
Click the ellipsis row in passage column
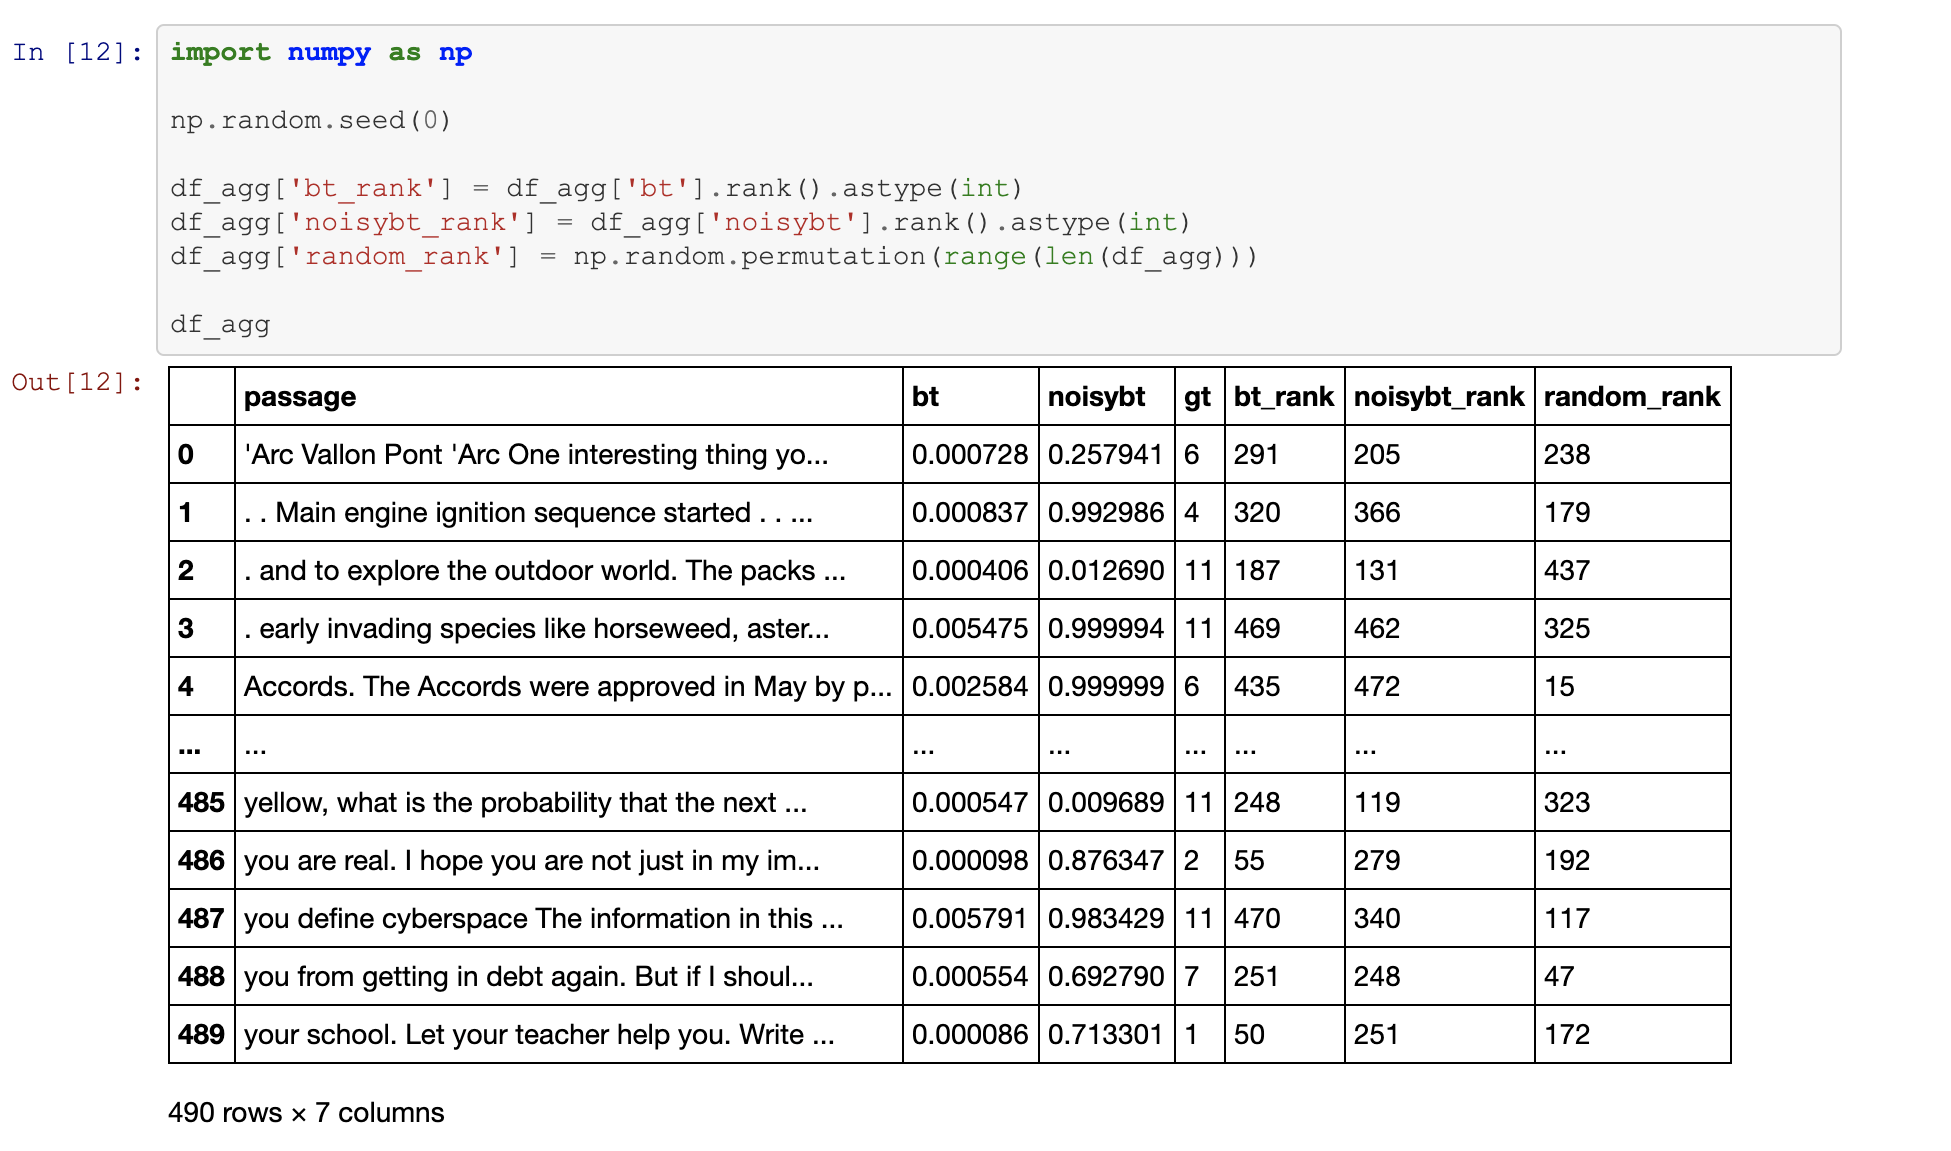click(x=256, y=745)
